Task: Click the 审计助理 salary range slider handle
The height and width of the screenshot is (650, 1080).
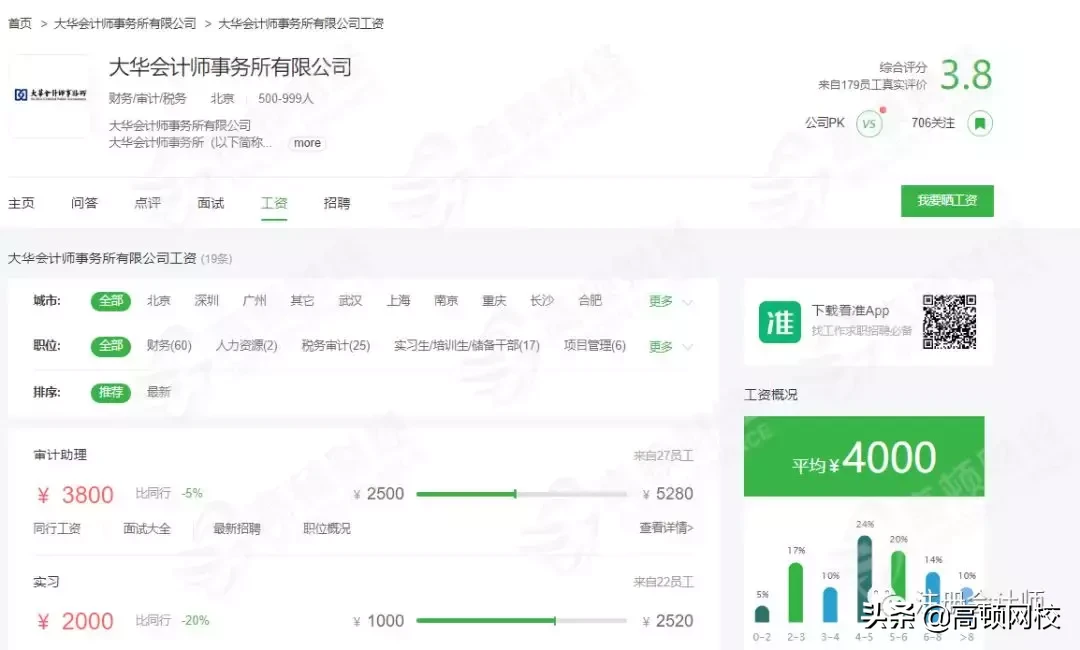Action: [x=516, y=494]
